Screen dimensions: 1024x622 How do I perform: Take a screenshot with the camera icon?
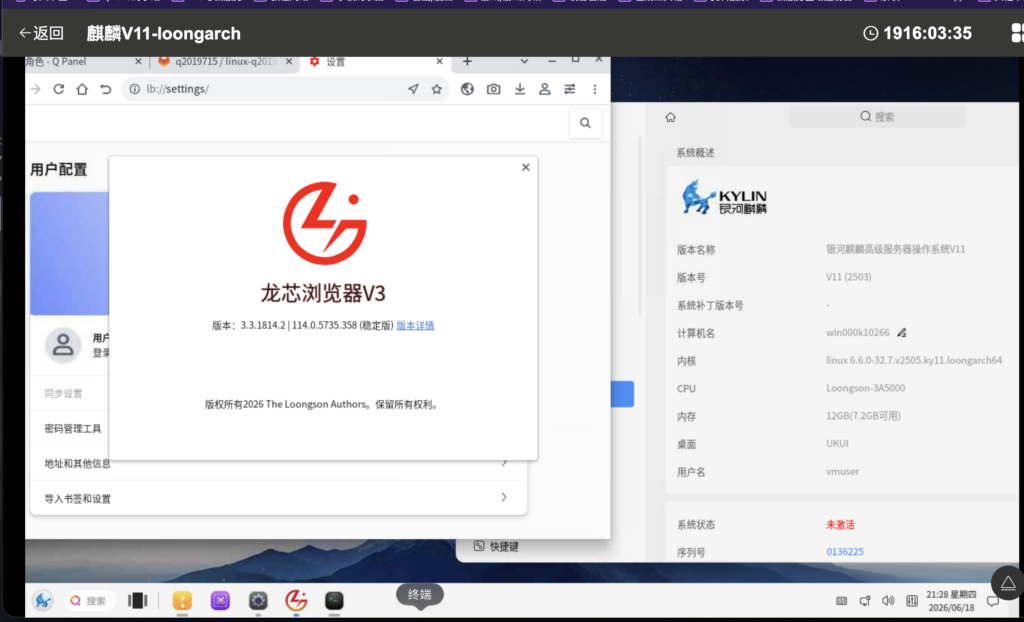click(x=494, y=89)
